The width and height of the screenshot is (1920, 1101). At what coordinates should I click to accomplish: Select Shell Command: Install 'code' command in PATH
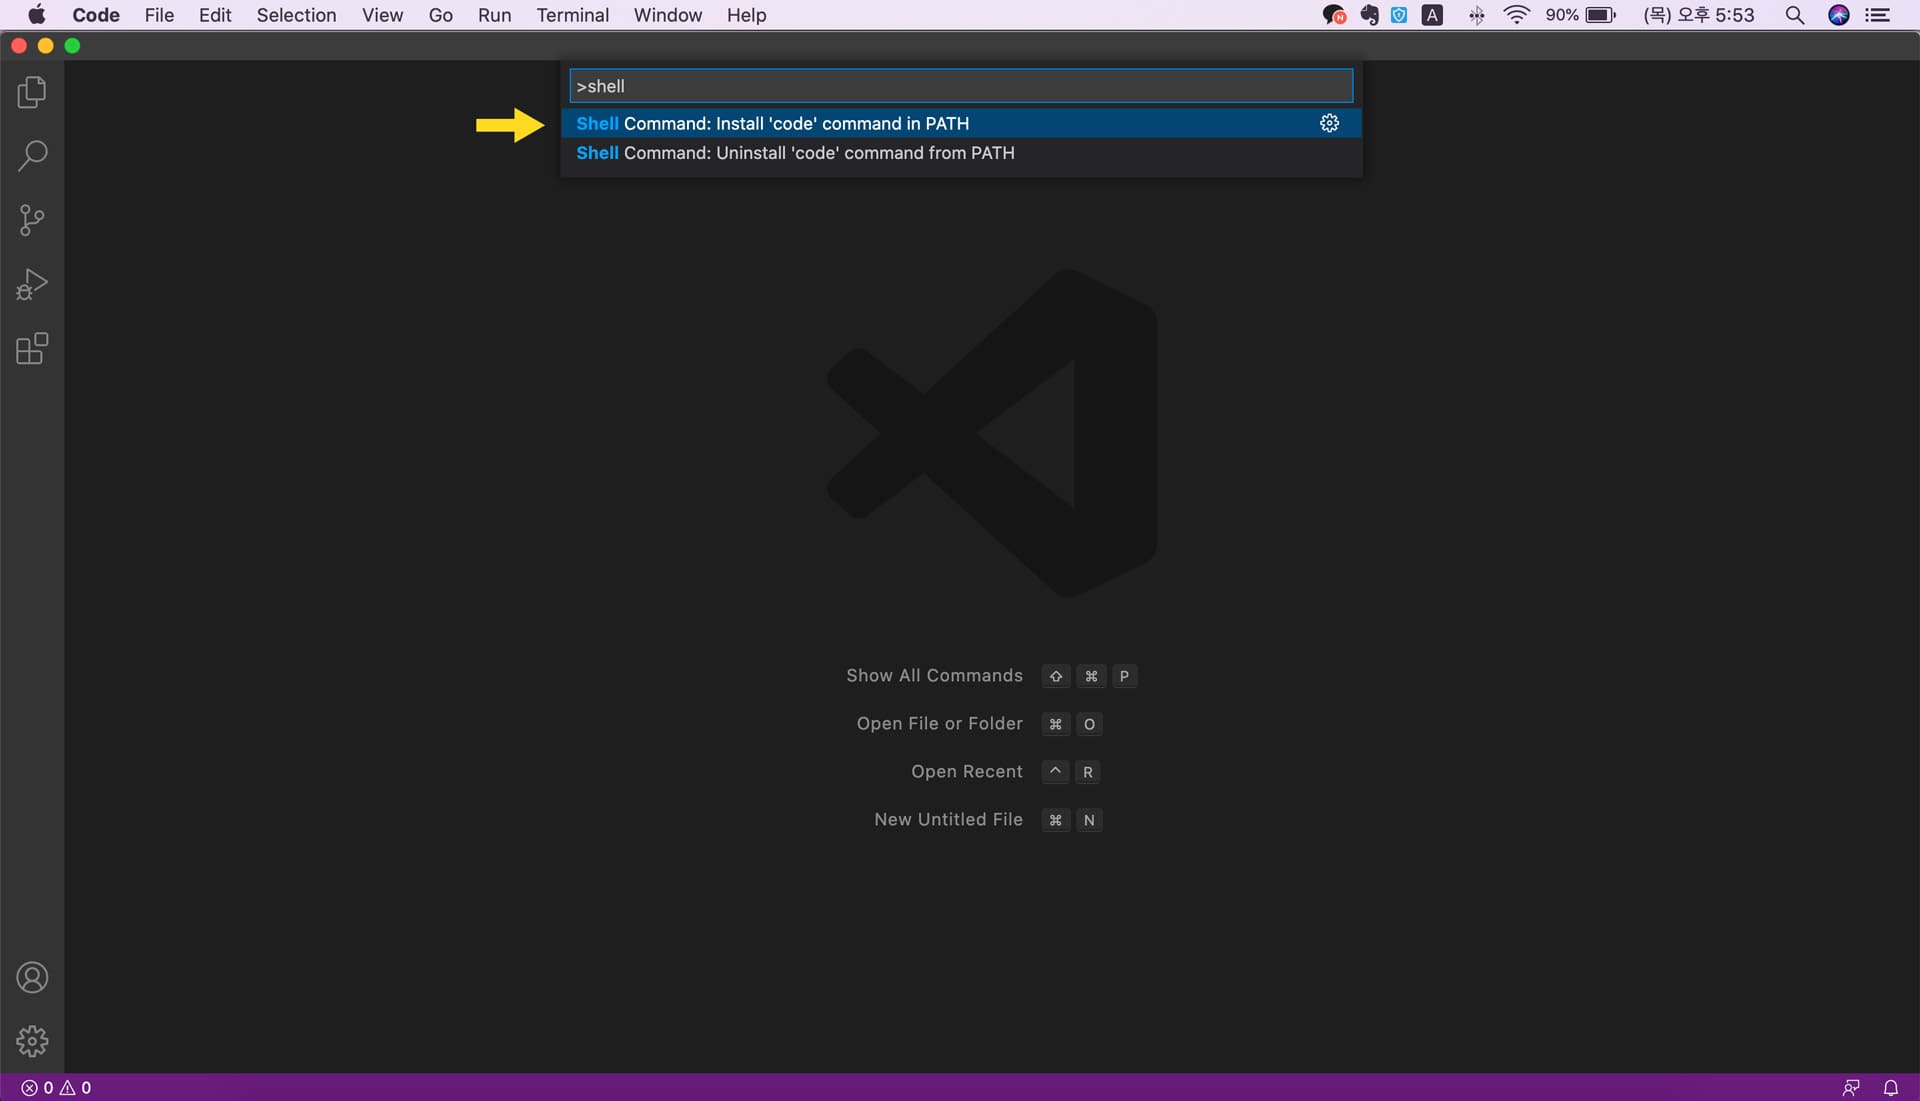(772, 123)
